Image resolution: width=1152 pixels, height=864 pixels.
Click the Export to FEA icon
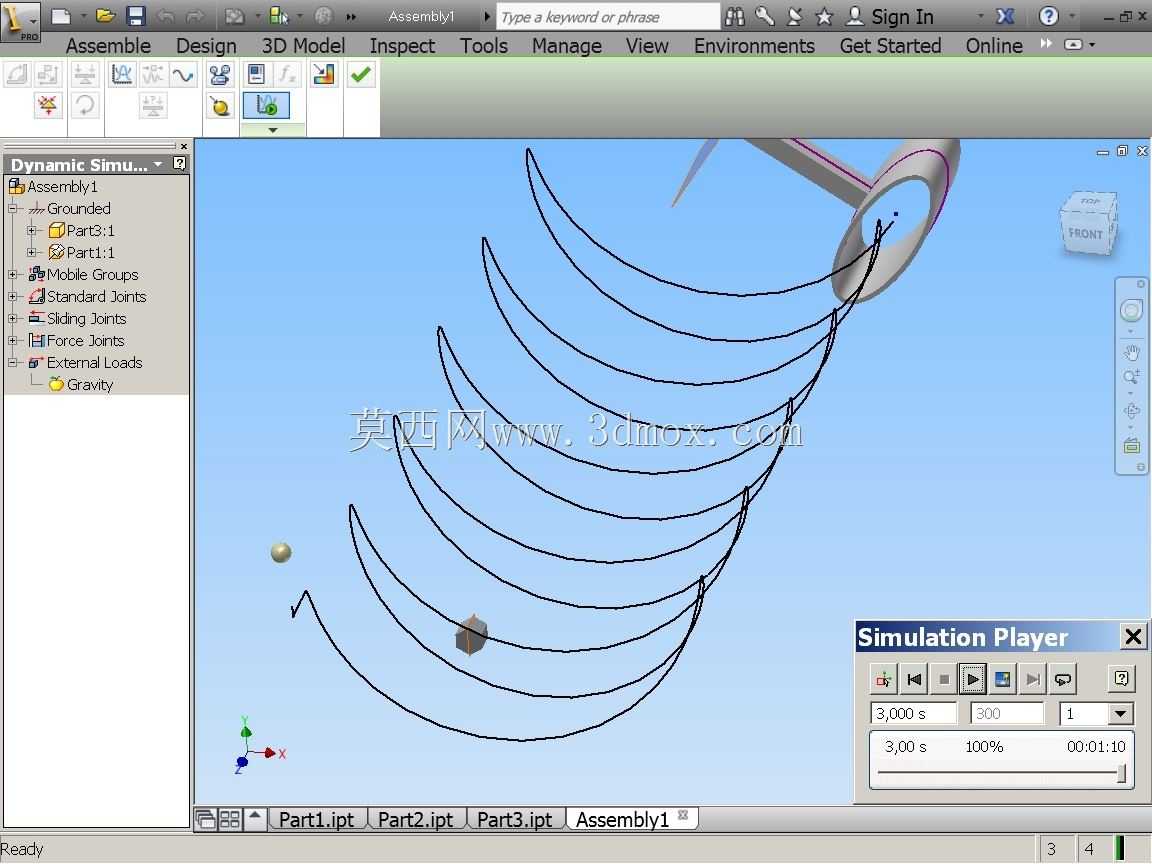[x=323, y=74]
